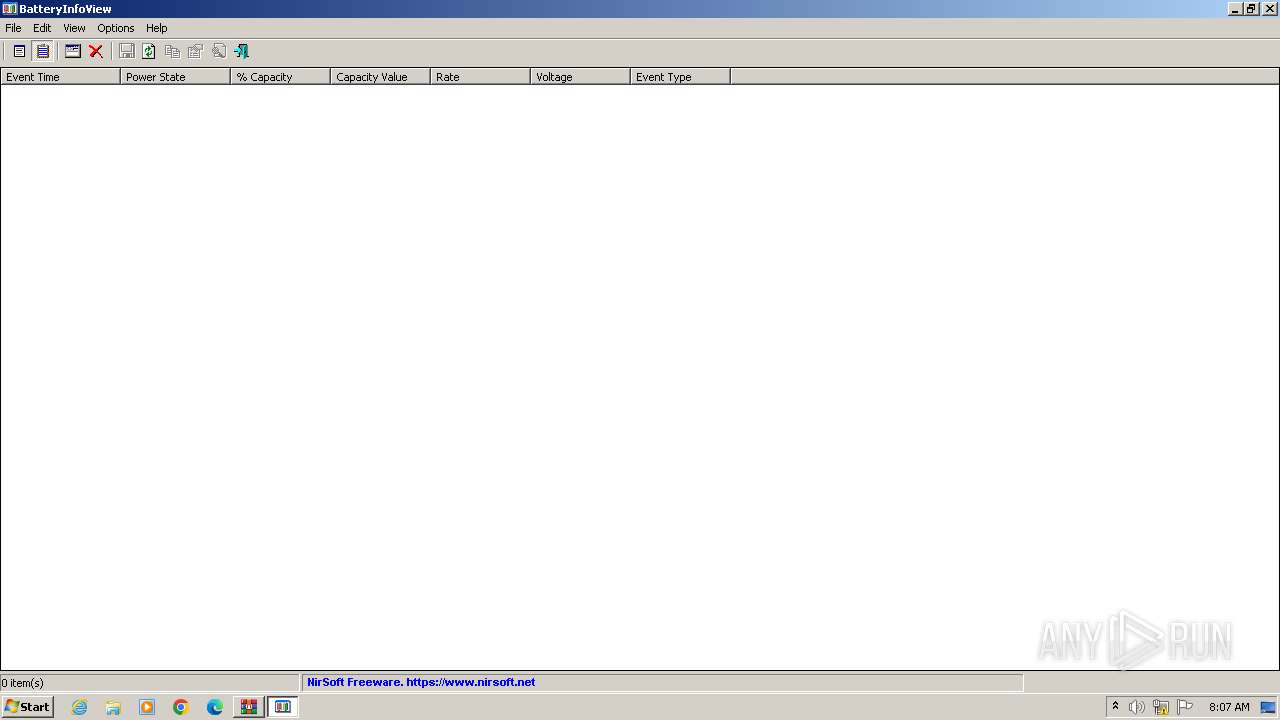
Task: Open Windows Media Player taskbar icon
Action: coord(147,707)
